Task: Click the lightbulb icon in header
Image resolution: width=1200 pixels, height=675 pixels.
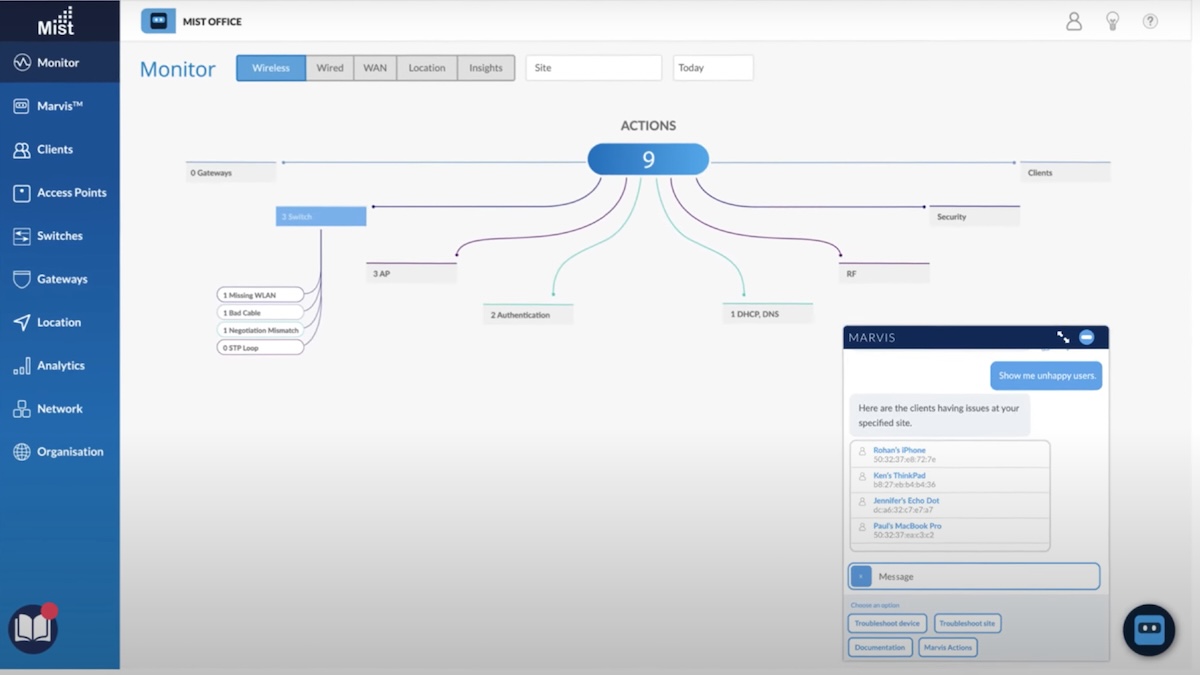Action: (x=1112, y=21)
